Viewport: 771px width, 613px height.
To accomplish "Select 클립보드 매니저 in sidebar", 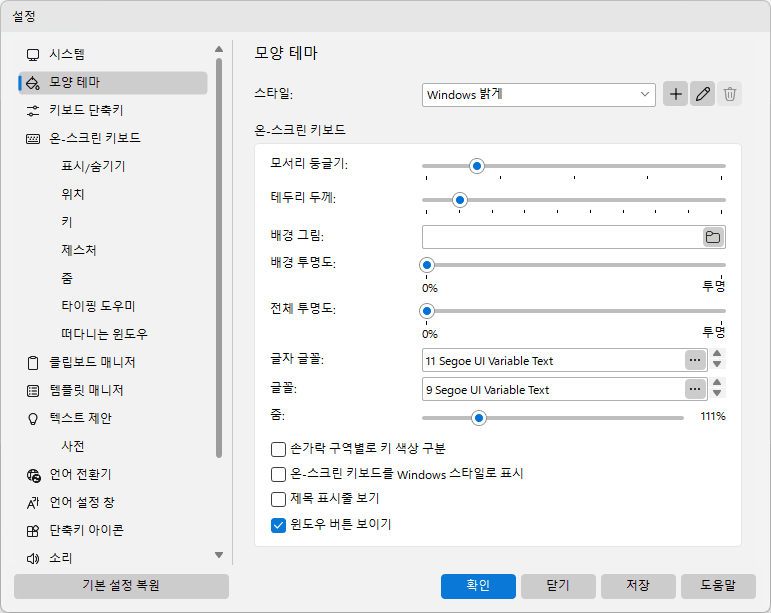I will click(x=113, y=363).
